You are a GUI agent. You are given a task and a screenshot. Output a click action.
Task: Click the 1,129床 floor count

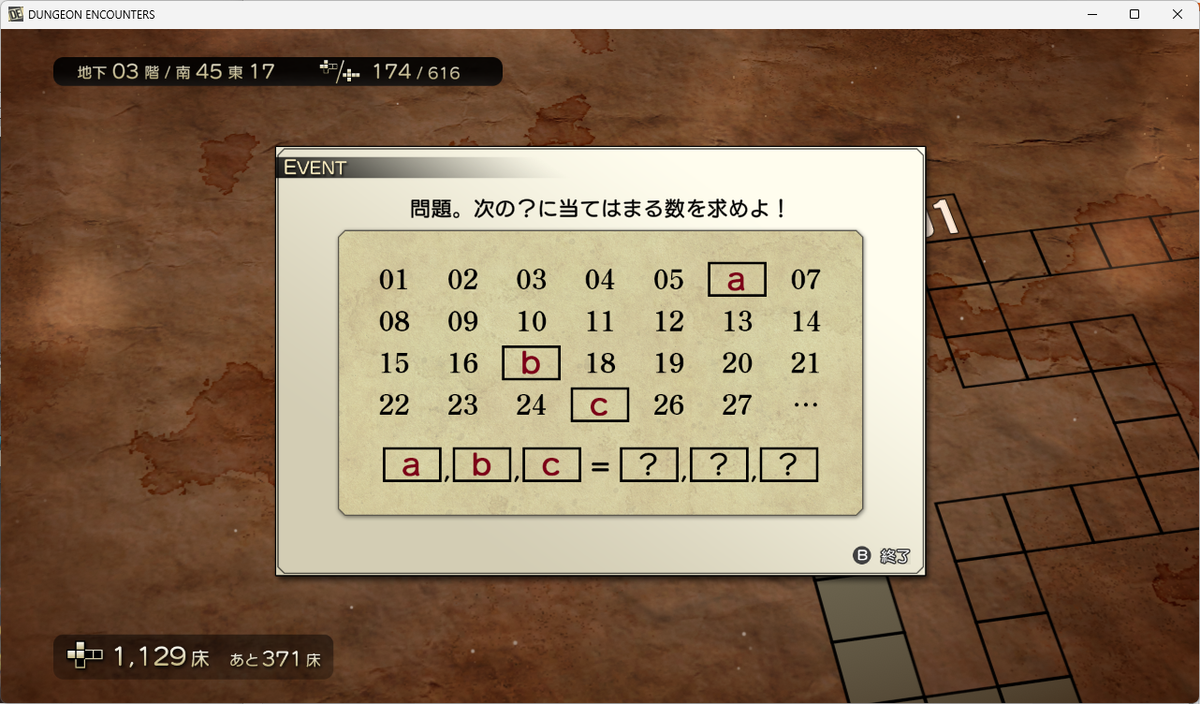pos(161,657)
